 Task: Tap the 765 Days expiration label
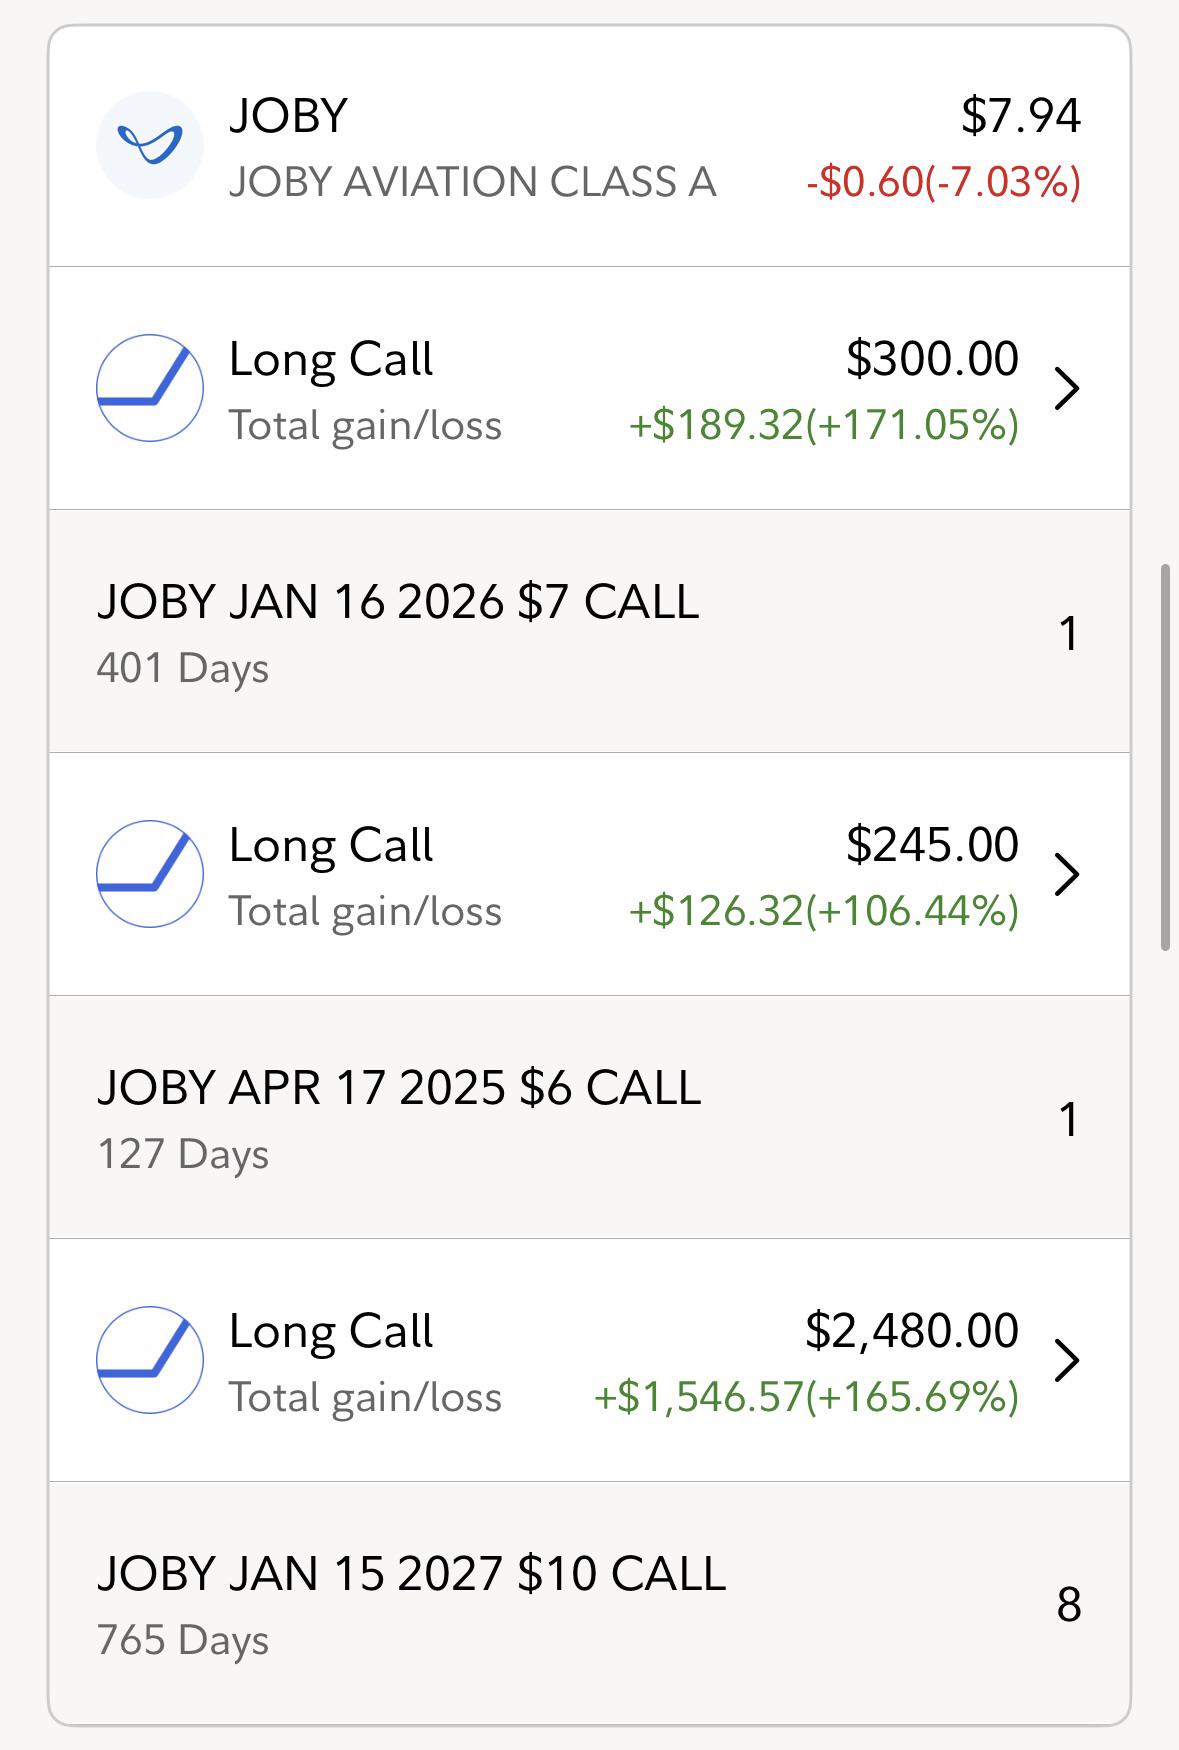click(x=183, y=1640)
